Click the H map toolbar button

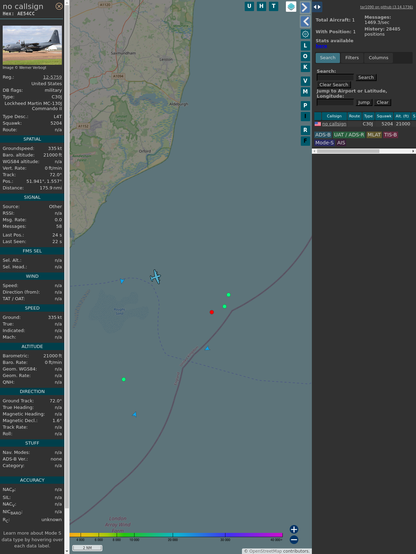tap(261, 6)
